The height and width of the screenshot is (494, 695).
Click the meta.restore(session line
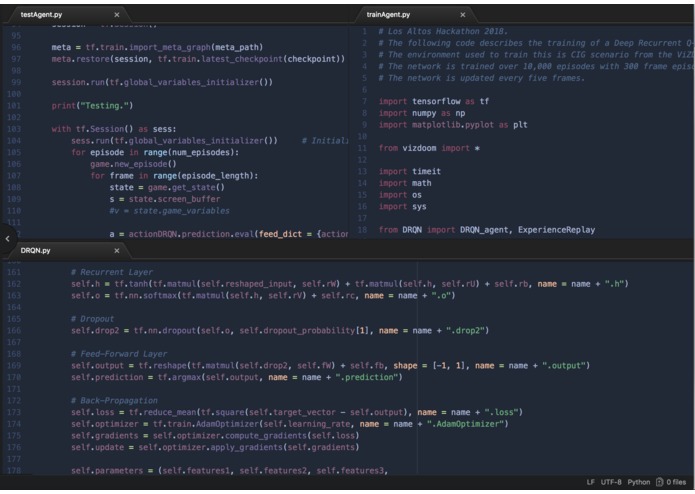click(x=198, y=59)
